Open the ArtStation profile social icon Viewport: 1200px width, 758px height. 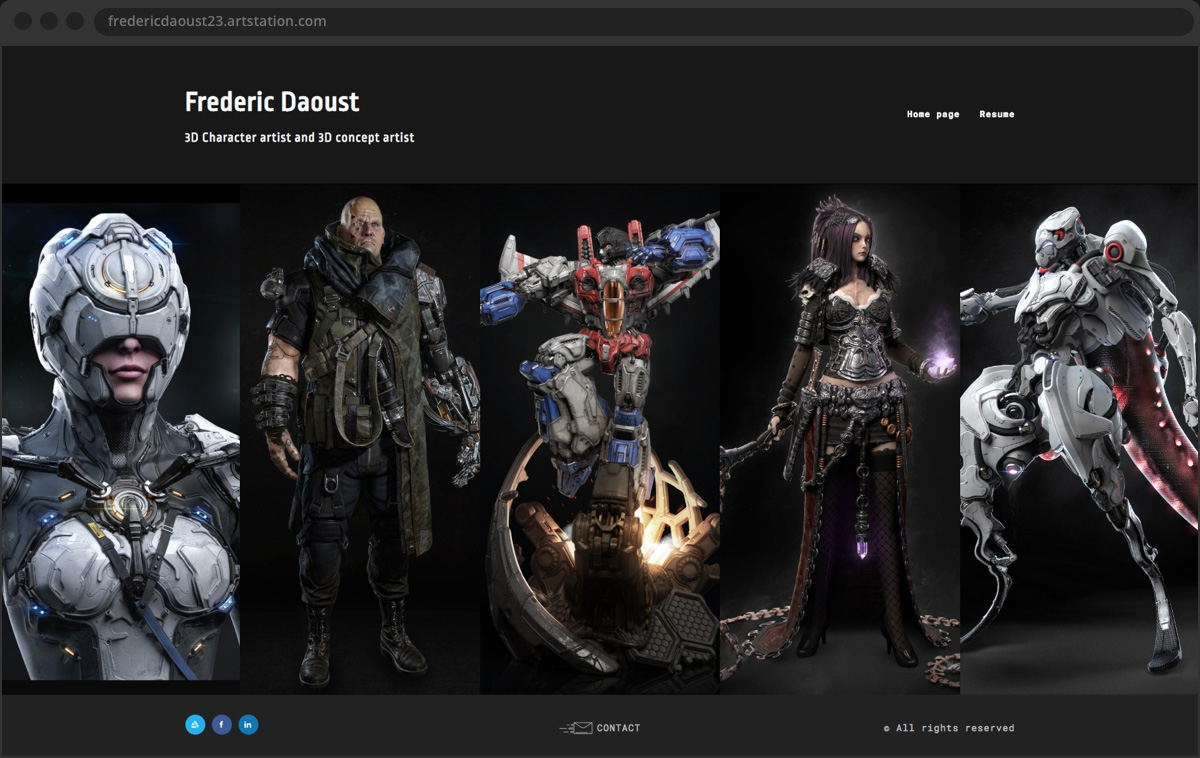point(195,725)
